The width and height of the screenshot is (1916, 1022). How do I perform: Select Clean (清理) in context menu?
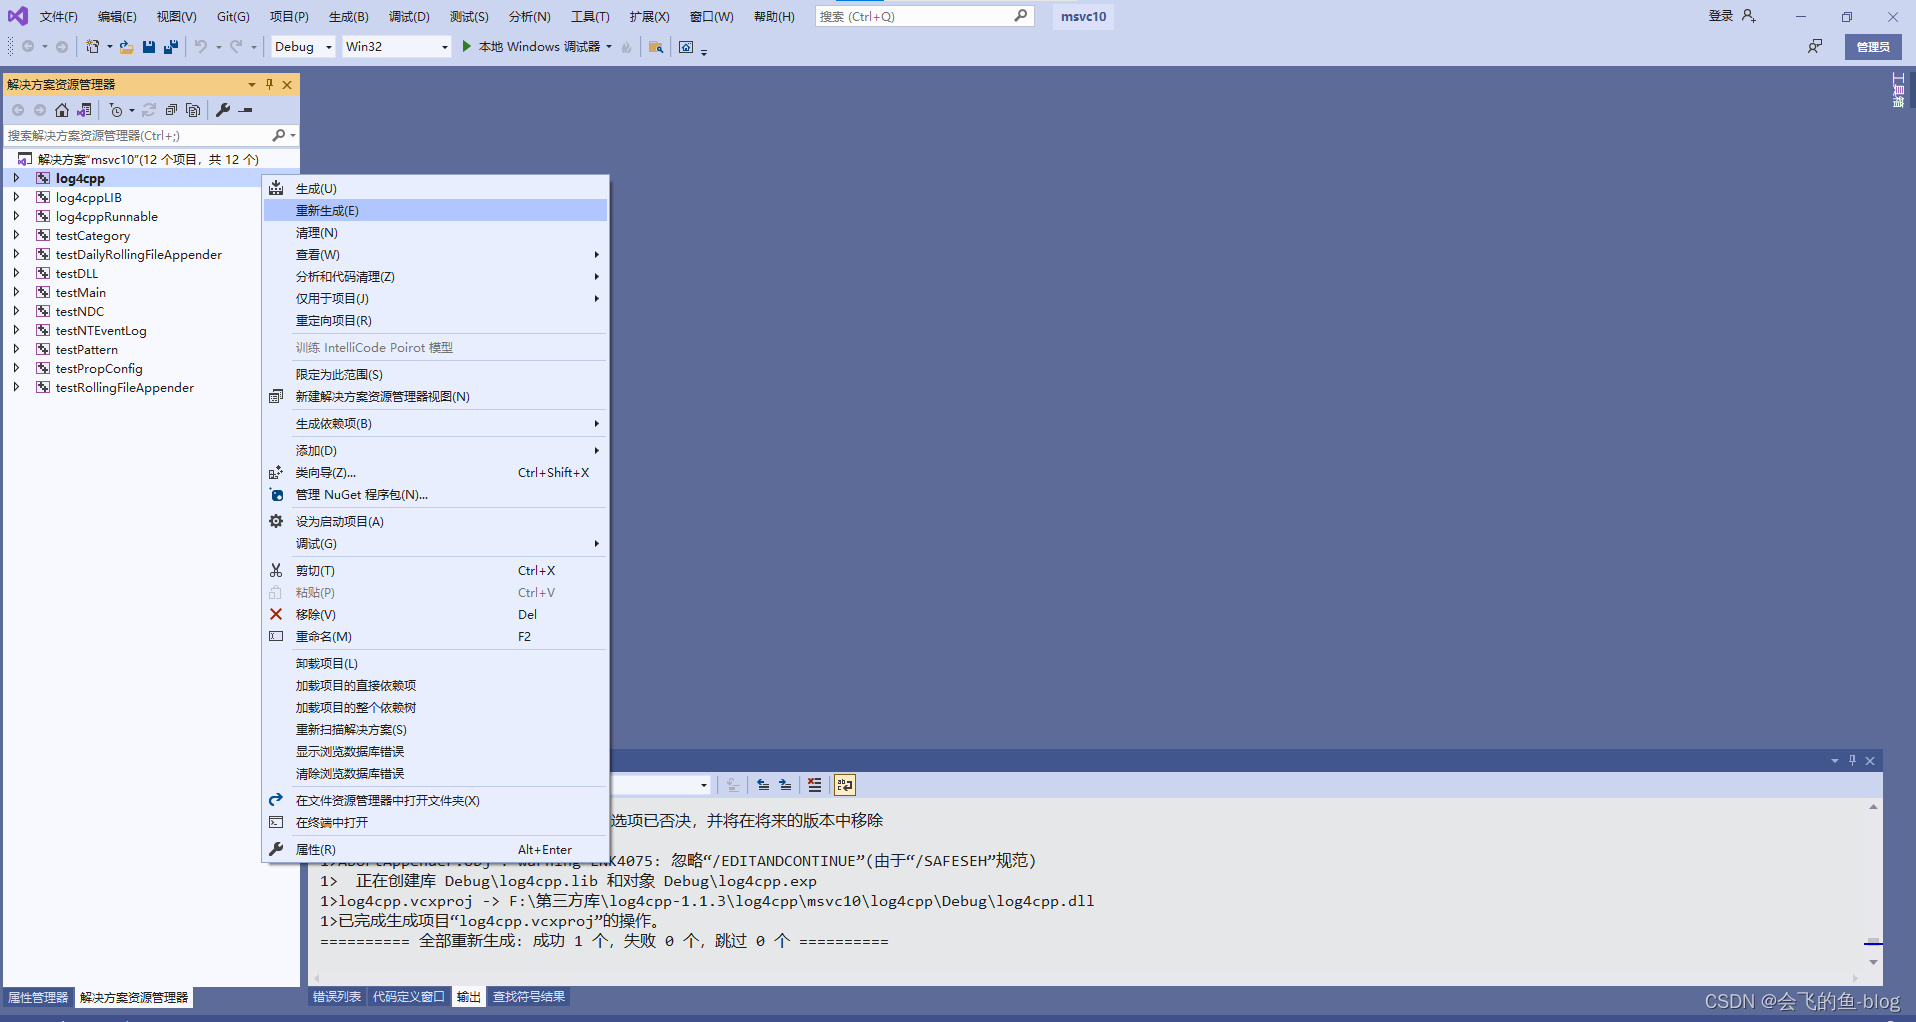[x=435, y=232]
